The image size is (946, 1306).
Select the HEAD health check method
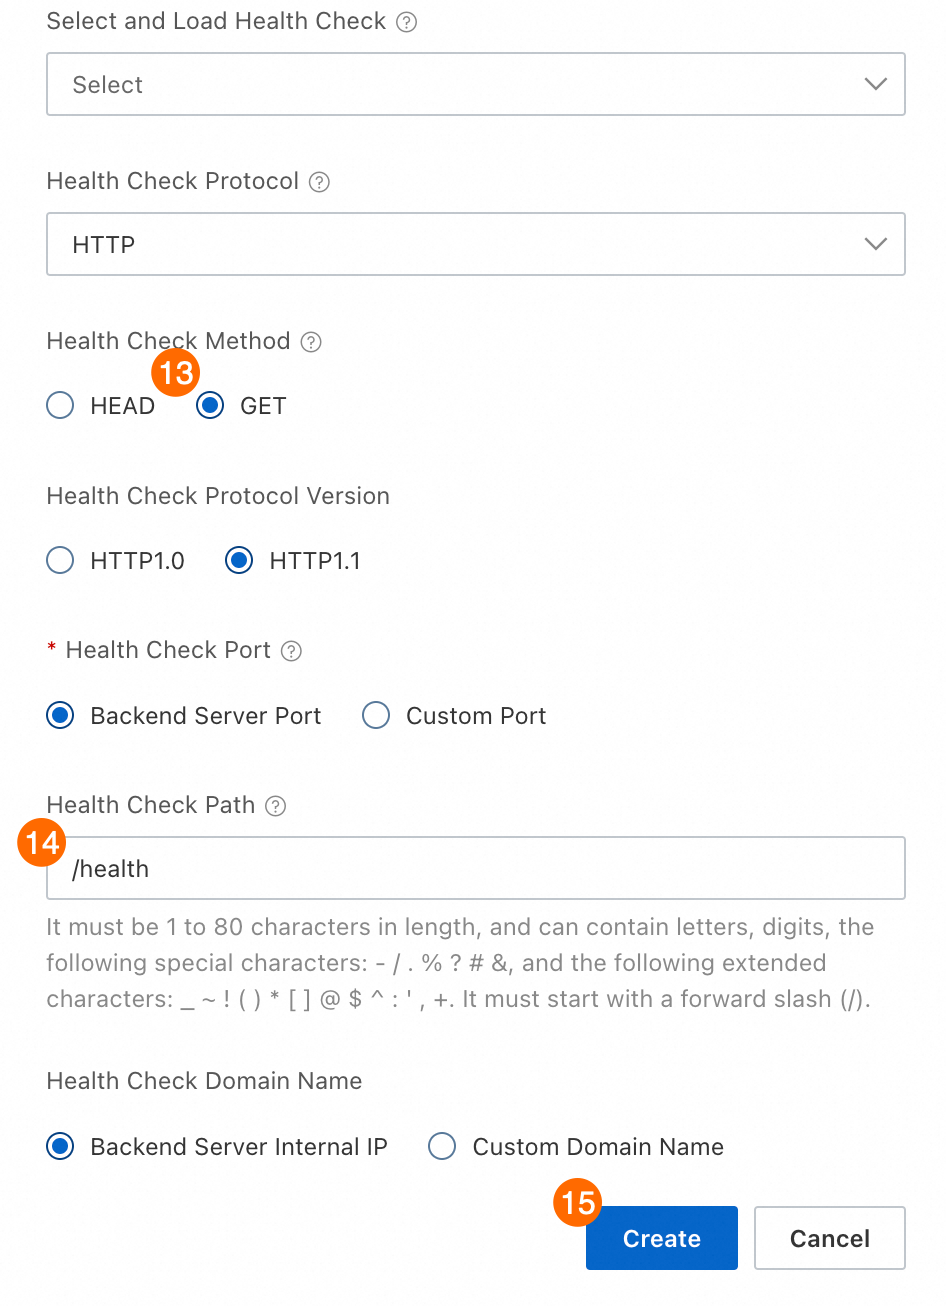(61, 405)
